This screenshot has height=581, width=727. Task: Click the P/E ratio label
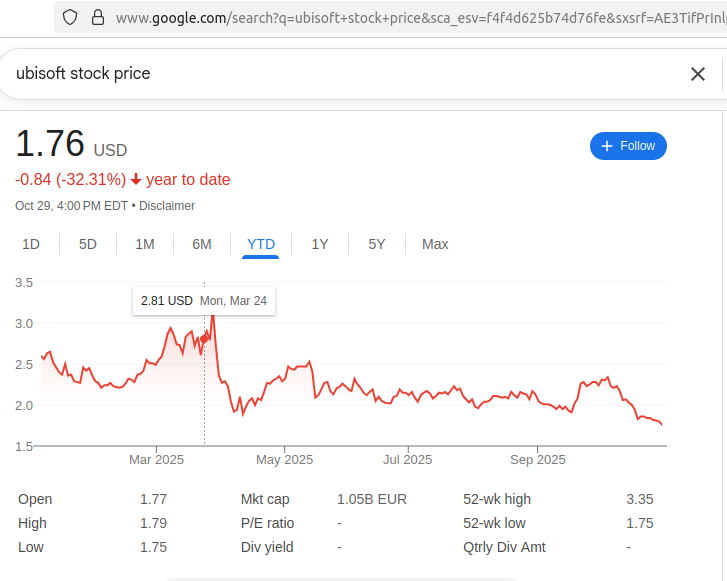click(x=268, y=524)
